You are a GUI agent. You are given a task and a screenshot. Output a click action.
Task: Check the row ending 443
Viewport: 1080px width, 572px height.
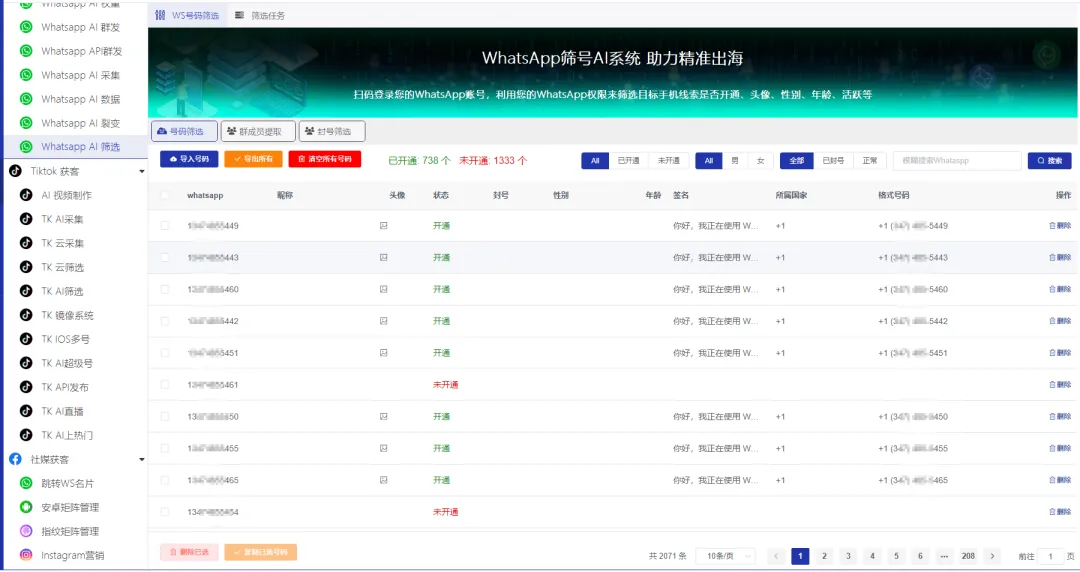click(165, 257)
